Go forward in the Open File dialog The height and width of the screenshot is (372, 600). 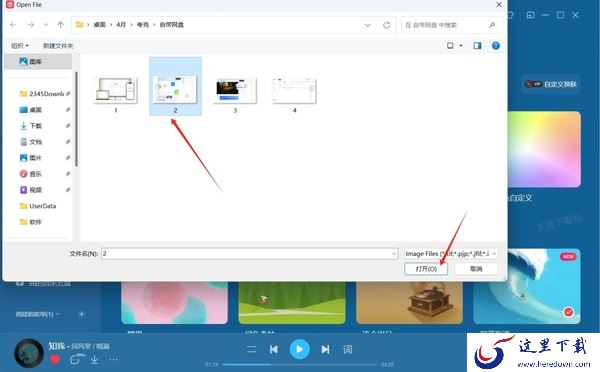31,25
